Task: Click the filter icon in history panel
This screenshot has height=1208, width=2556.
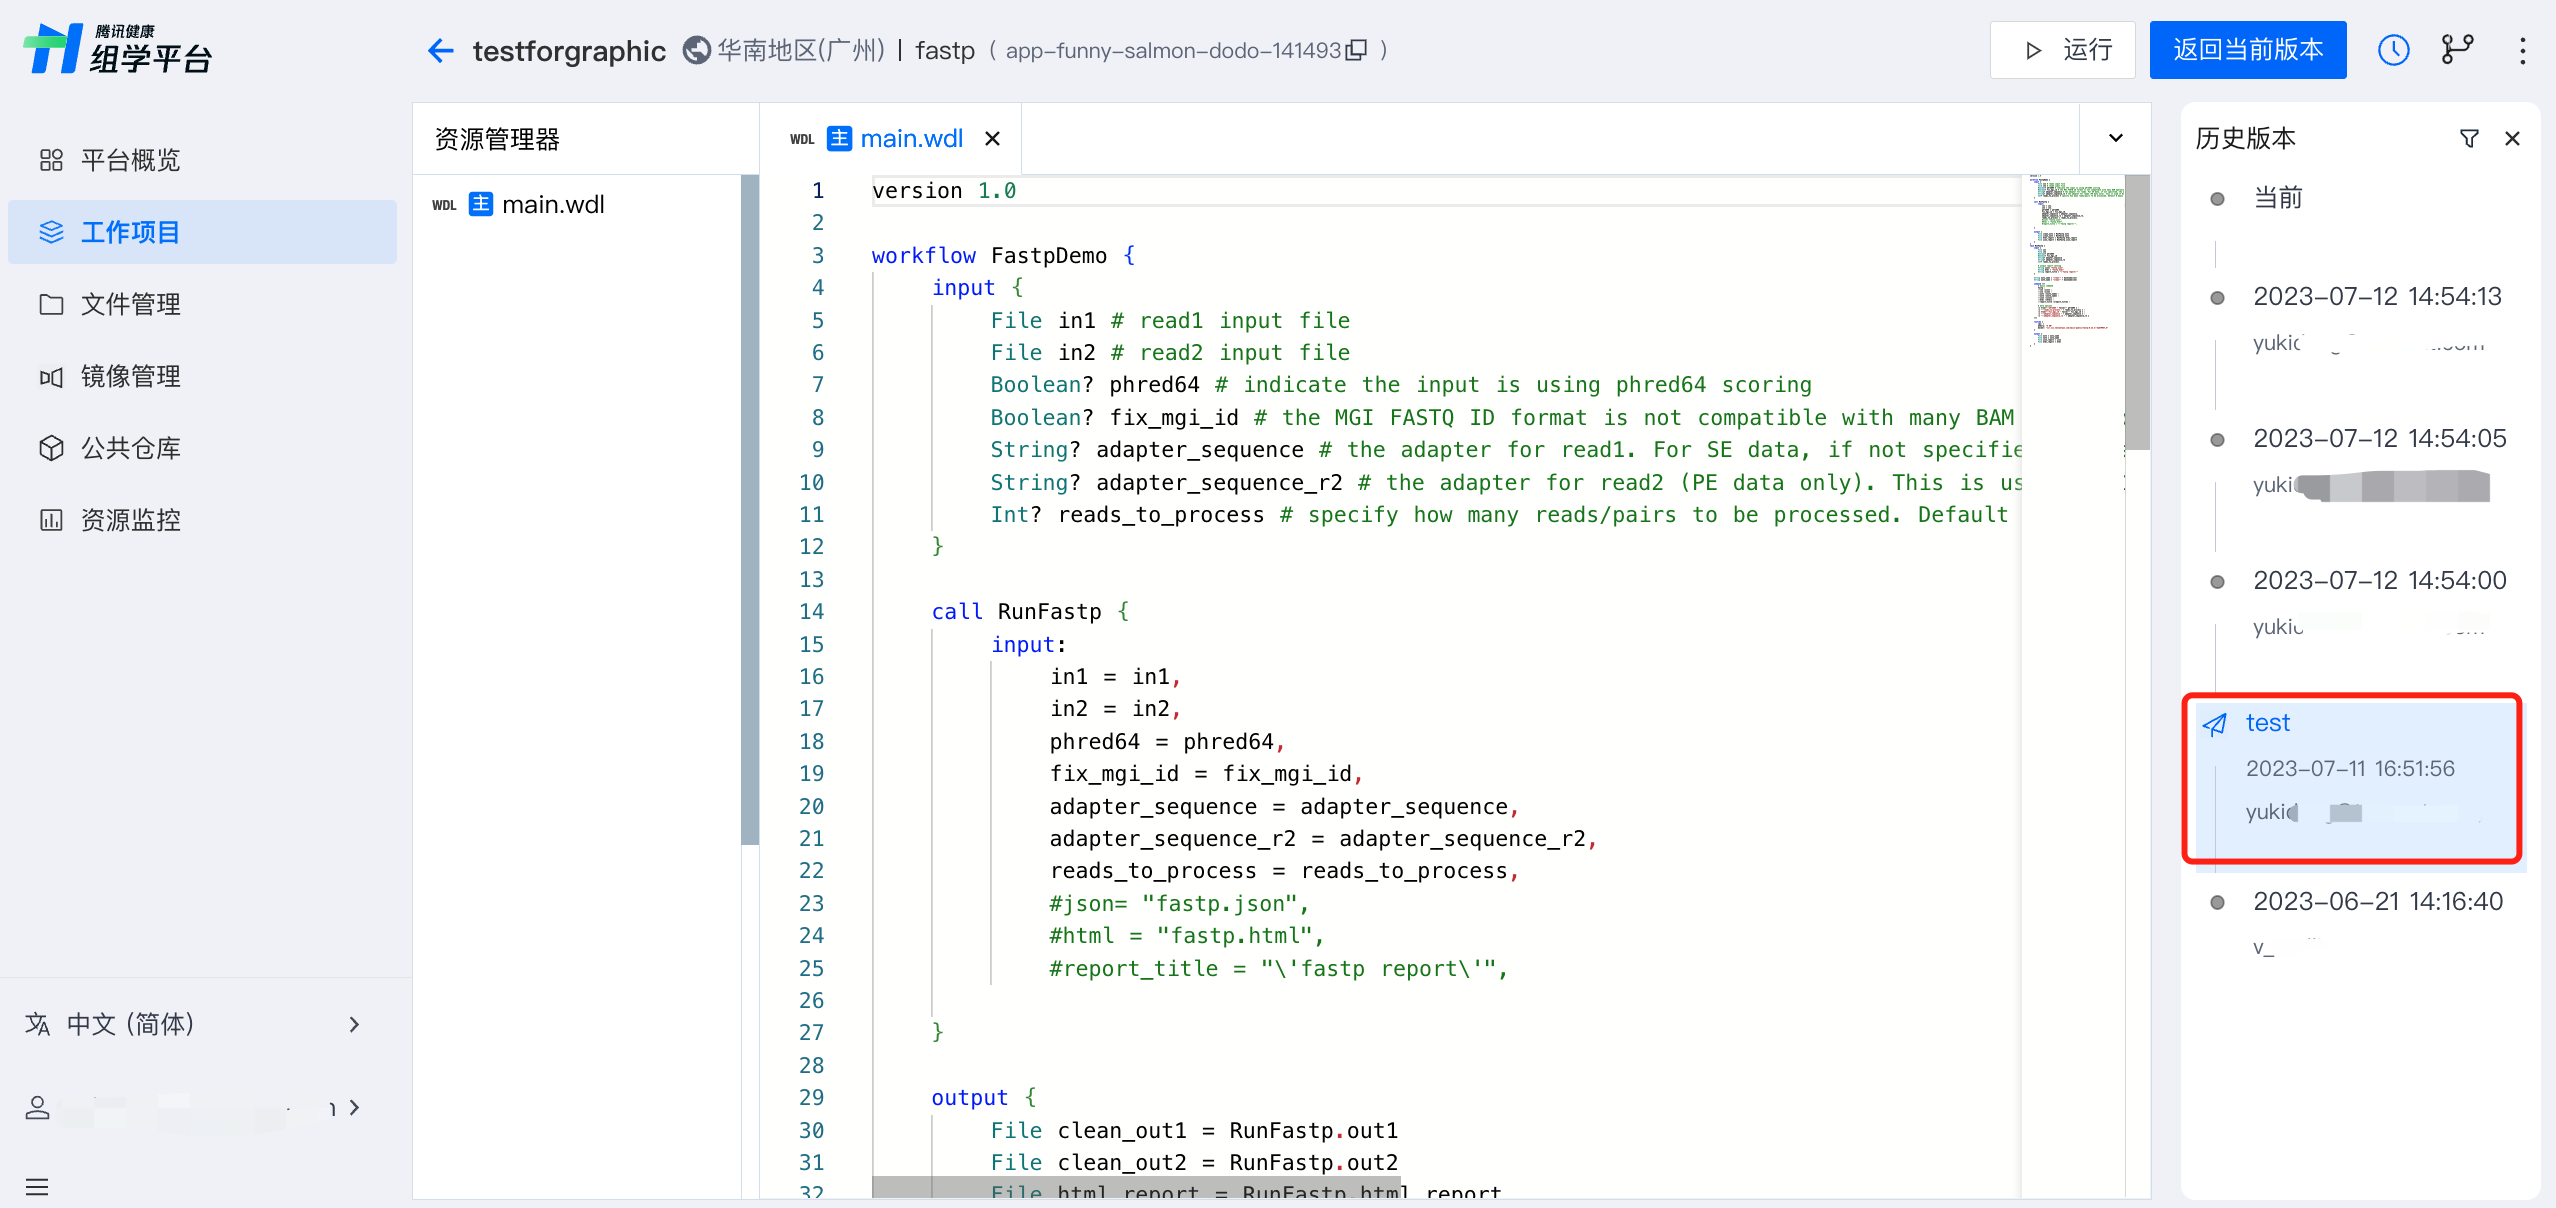Action: click(2468, 138)
